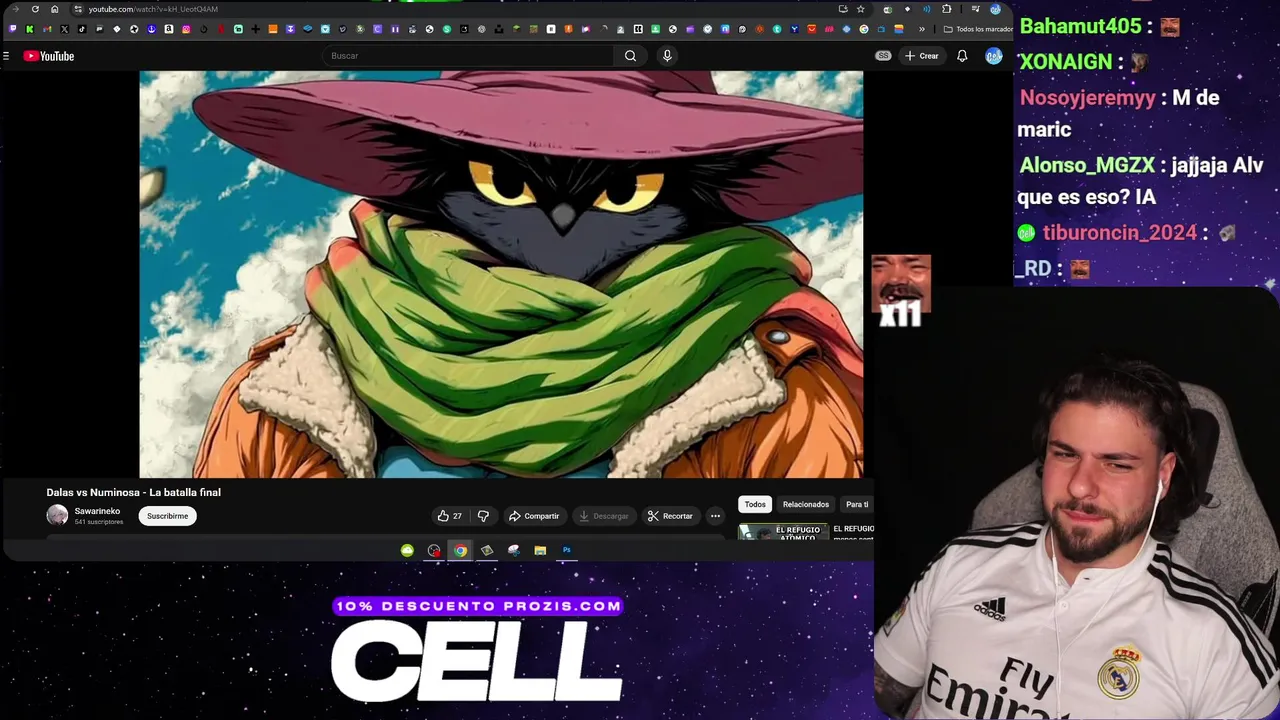Screen dimensions: 1280x720
Task: Open the Sawarineko channel name link
Action: click(97, 511)
